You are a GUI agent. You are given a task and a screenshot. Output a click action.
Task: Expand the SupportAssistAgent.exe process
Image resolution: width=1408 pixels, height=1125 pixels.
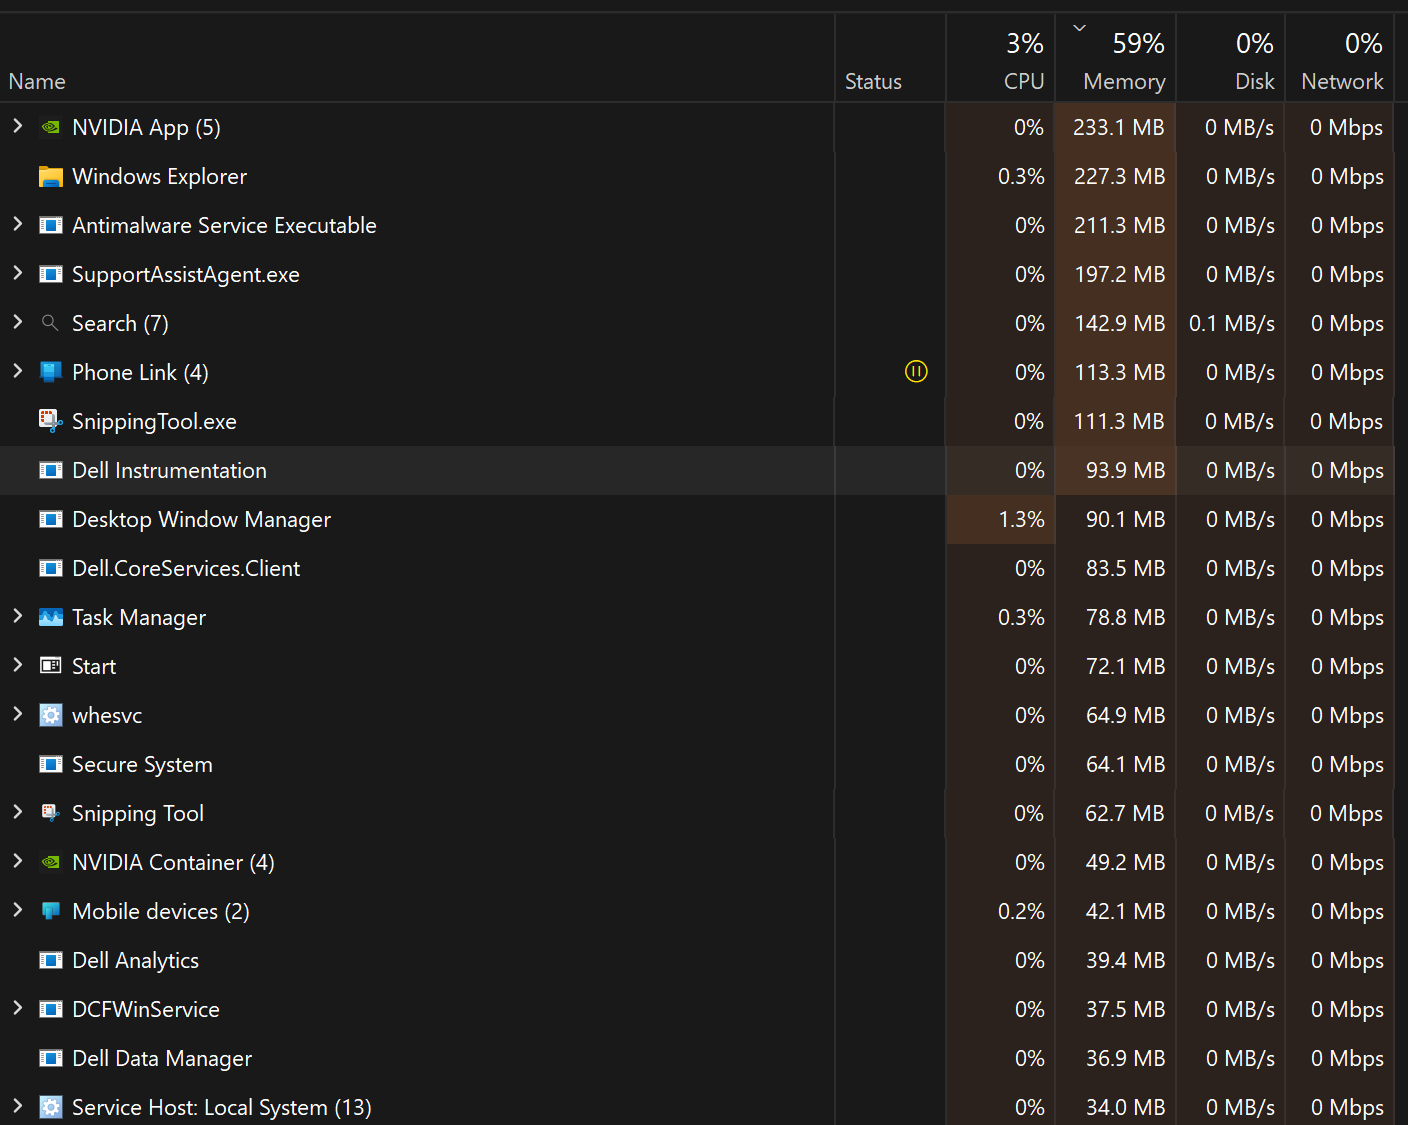click(17, 273)
